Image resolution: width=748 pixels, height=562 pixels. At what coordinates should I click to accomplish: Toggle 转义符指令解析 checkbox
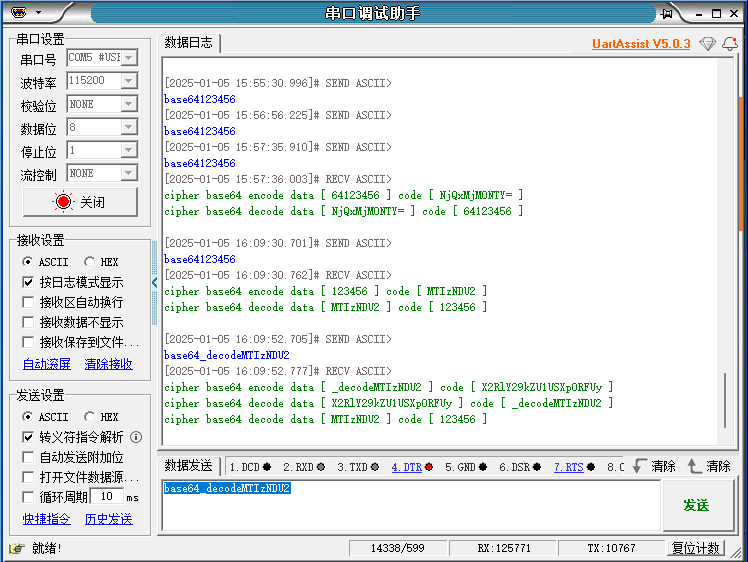coord(28,437)
